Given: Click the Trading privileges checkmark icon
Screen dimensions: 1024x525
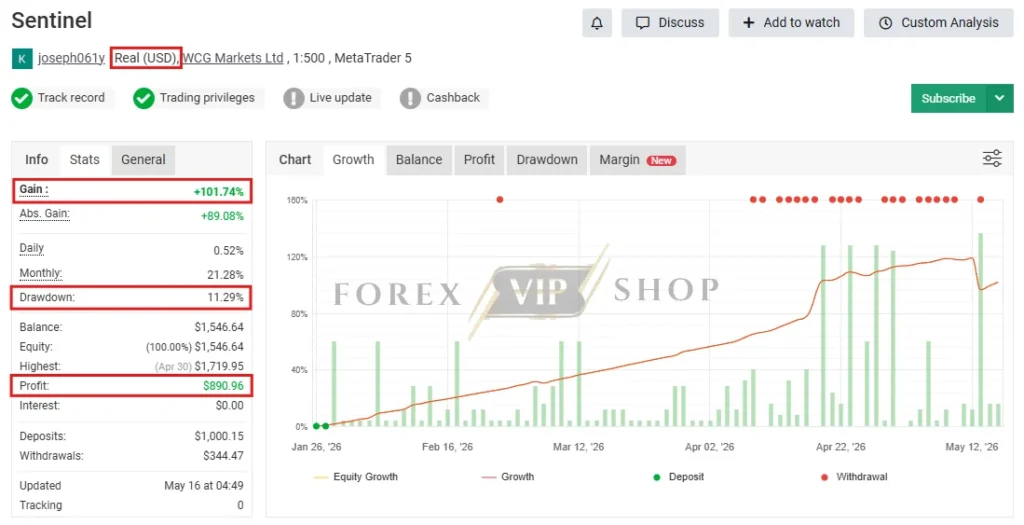Looking at the screenshot, I should tap(144, 98).
